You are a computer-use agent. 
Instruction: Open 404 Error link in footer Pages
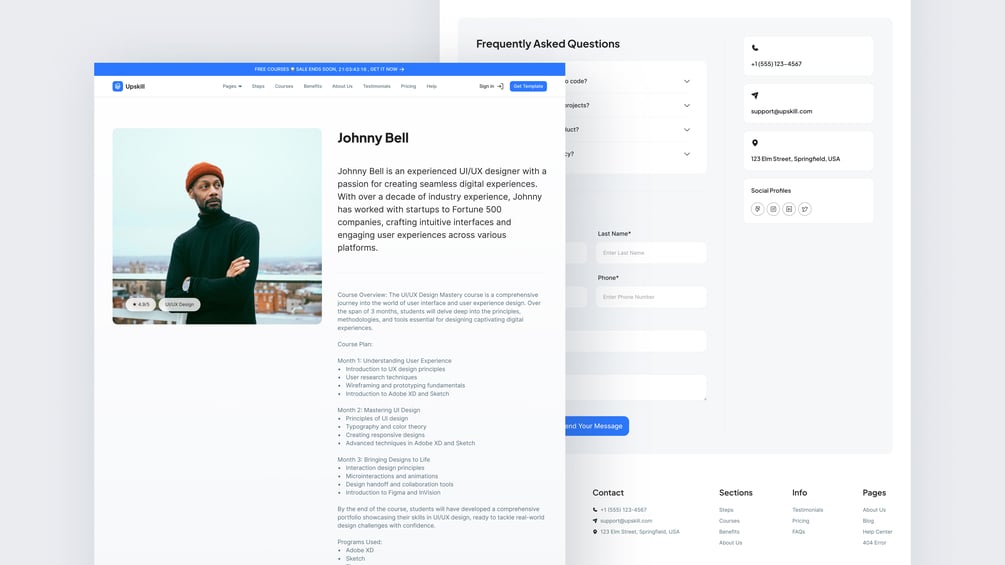point(874,543)
